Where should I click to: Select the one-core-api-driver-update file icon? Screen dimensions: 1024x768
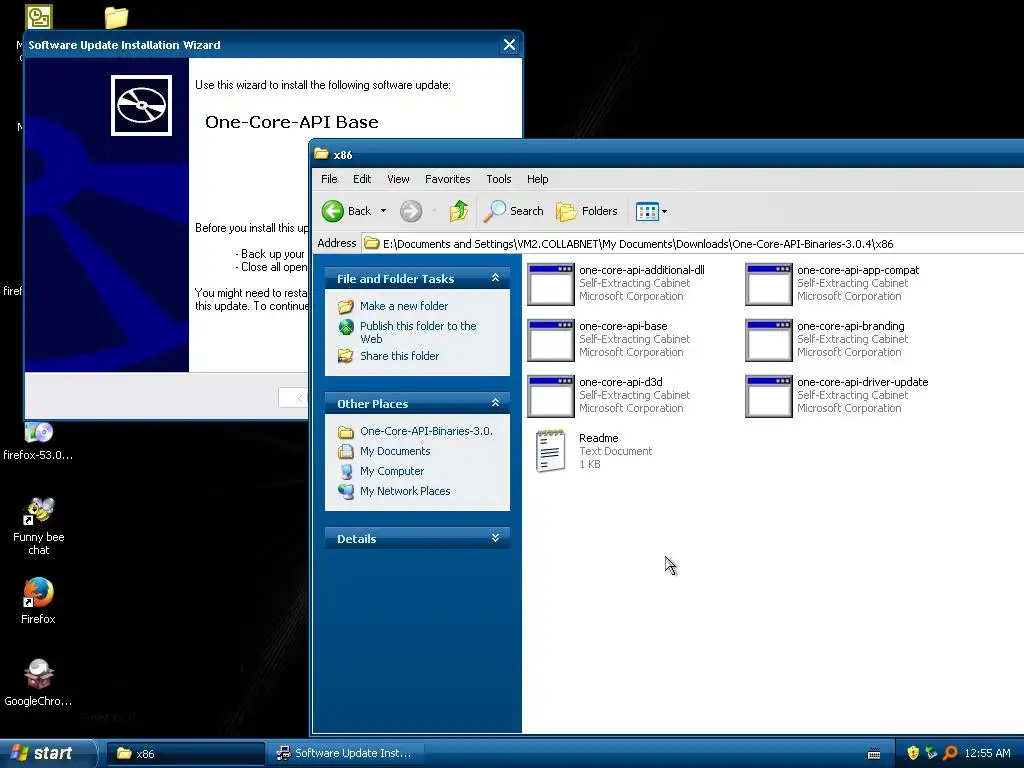[x=769, y=396]
